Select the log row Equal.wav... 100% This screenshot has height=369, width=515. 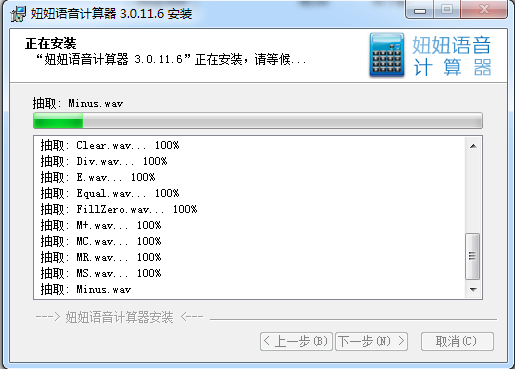[x=110, y=193]
